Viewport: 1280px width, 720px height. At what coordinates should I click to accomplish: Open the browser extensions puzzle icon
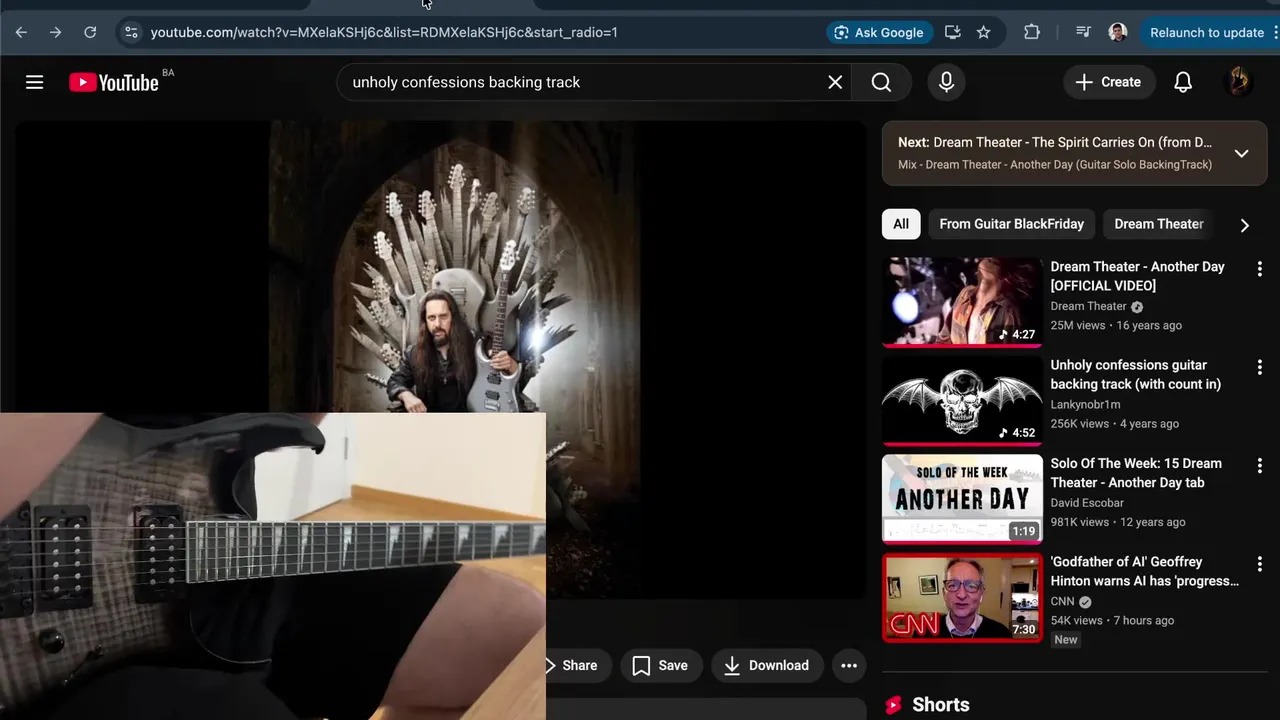tap(1032, 32)
